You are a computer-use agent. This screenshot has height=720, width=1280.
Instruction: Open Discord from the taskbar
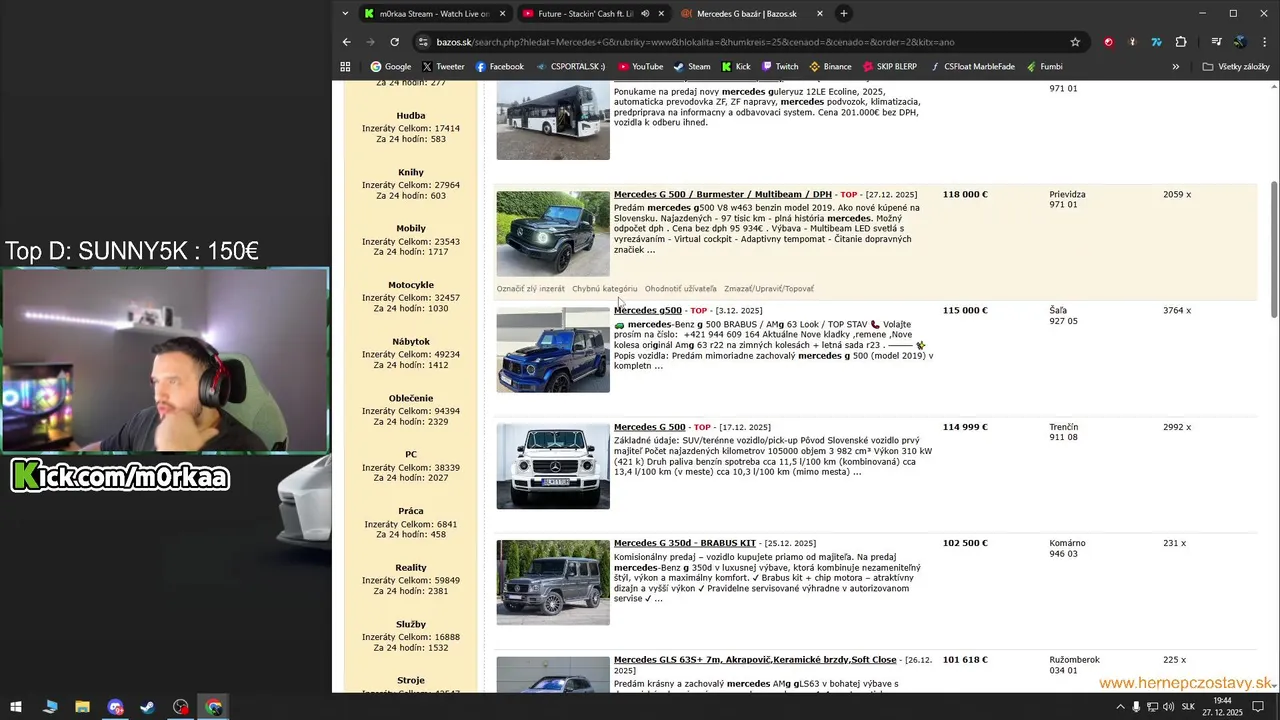coord(116,707)
